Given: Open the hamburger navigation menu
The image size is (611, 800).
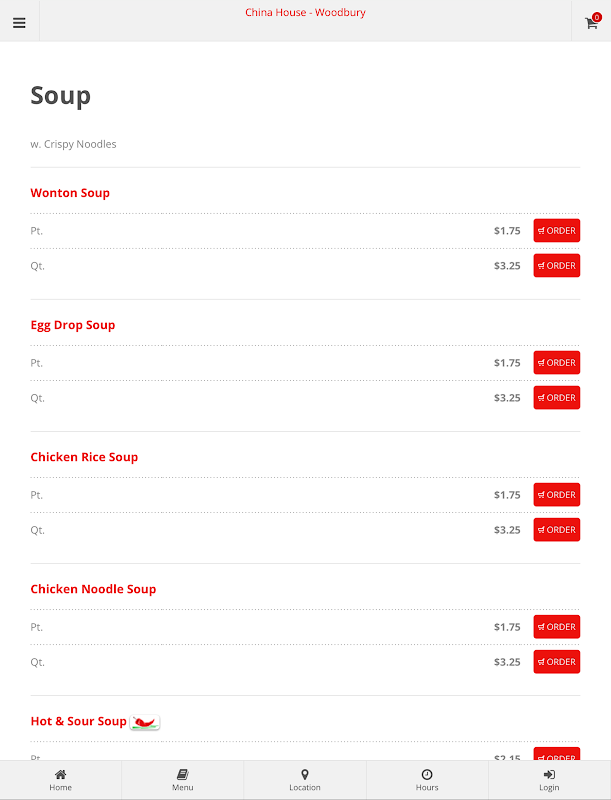Looking at the screenshot, I should tap(19, 22).
